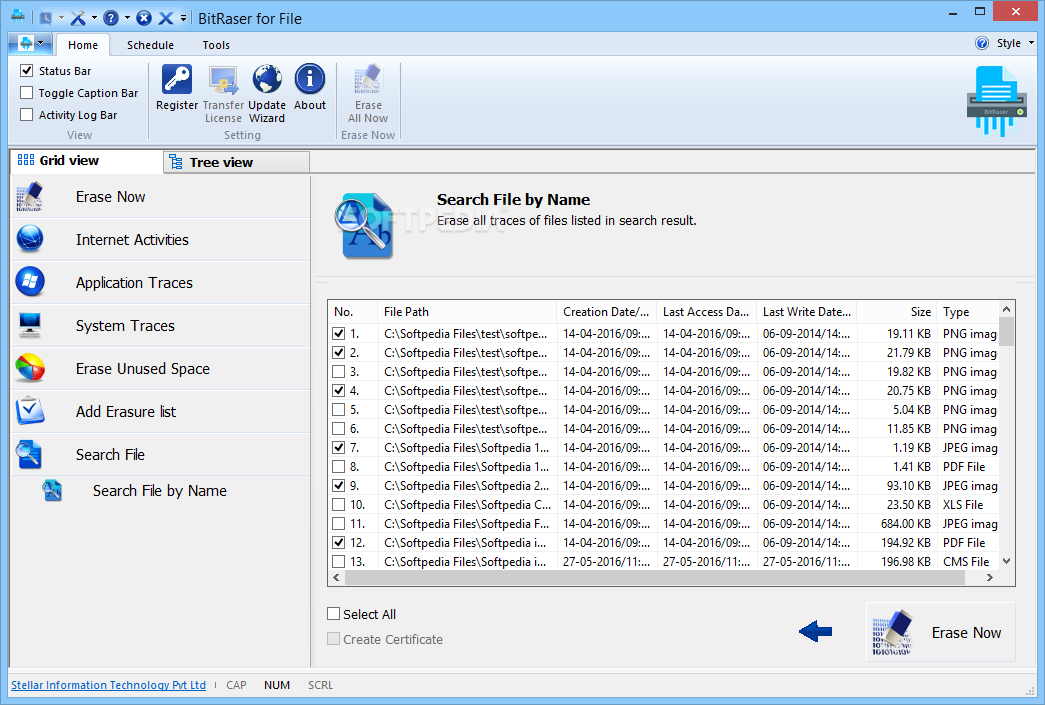Image resolution: width=1045 pixels, height=705 pixels.
Task: Select the Grid view tab
Action: 87,161
